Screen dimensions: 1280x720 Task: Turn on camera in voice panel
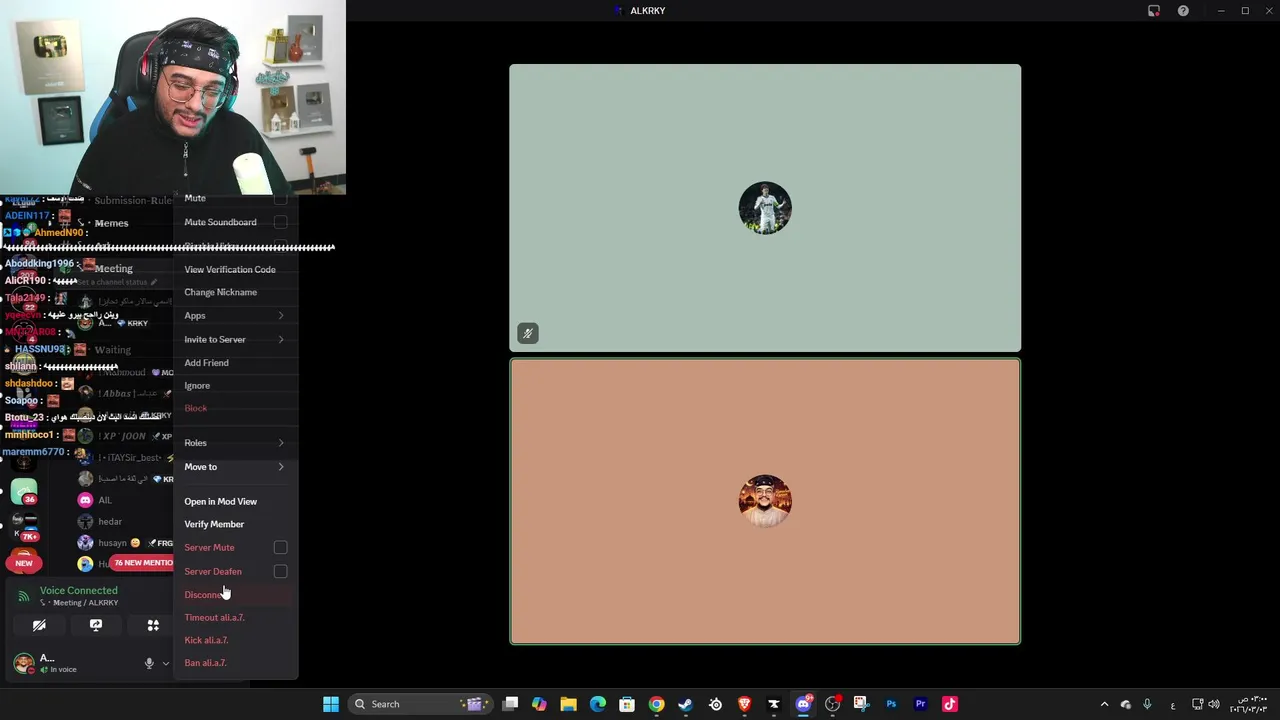pos(39,625)
